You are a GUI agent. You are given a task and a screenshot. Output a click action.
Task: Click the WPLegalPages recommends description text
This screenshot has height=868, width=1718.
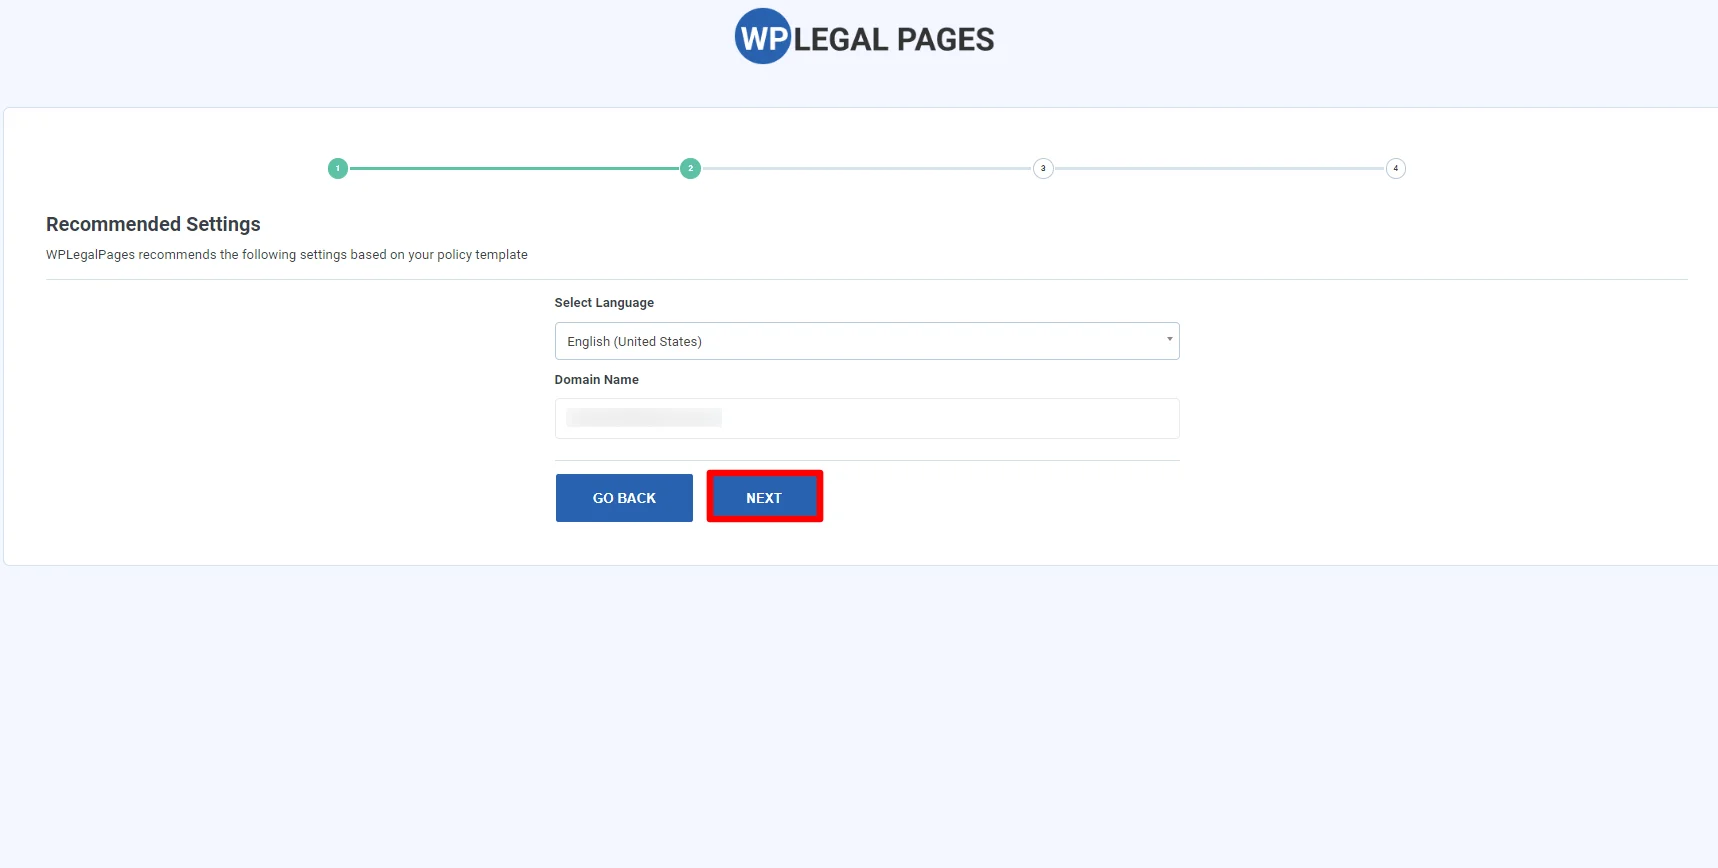pos(287,255)
